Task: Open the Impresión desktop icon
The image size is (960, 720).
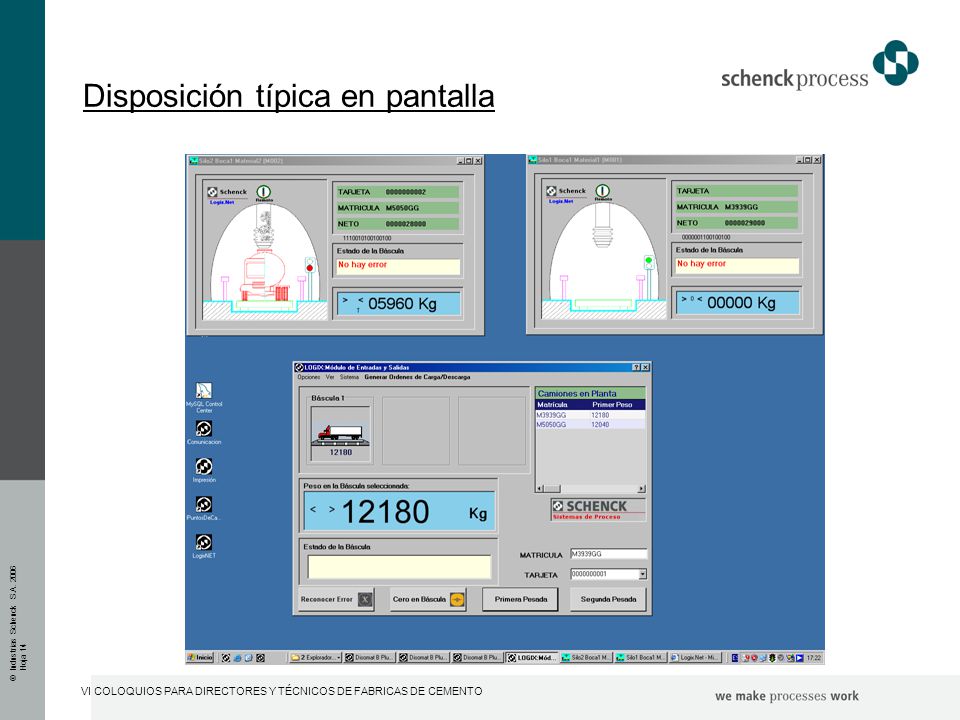Action: tap(204, 470)
